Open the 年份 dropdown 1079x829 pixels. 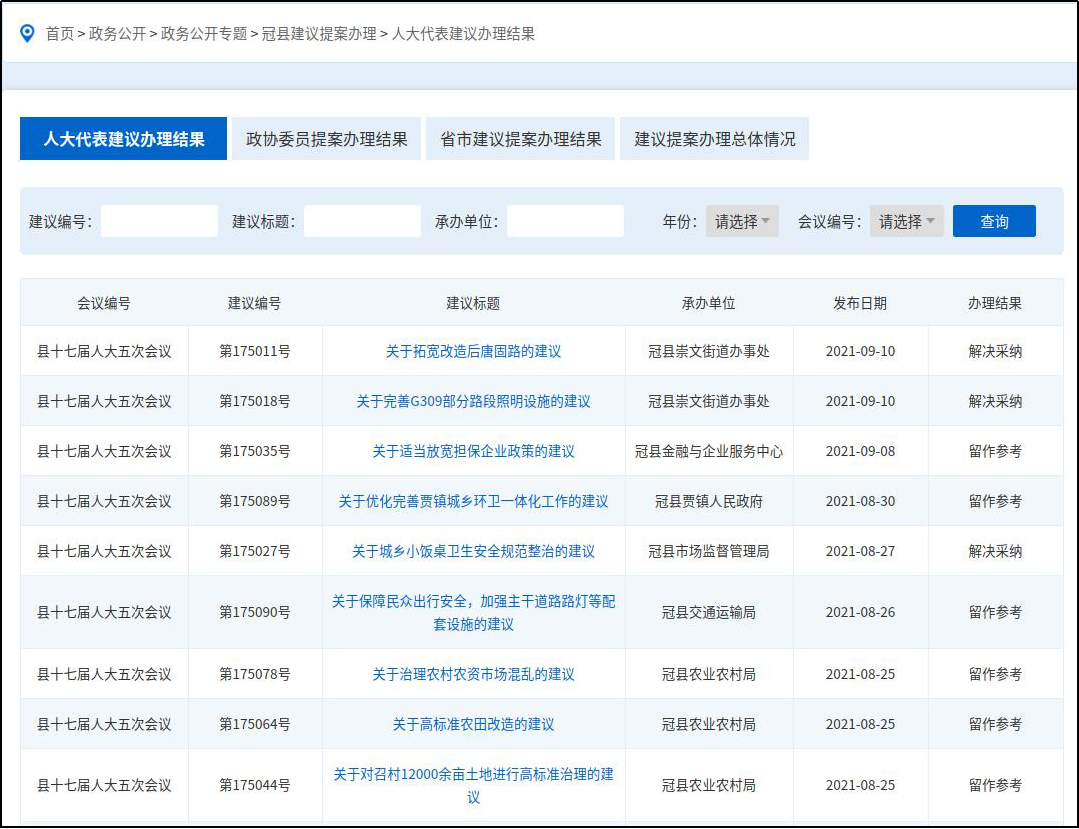point(742,222)
